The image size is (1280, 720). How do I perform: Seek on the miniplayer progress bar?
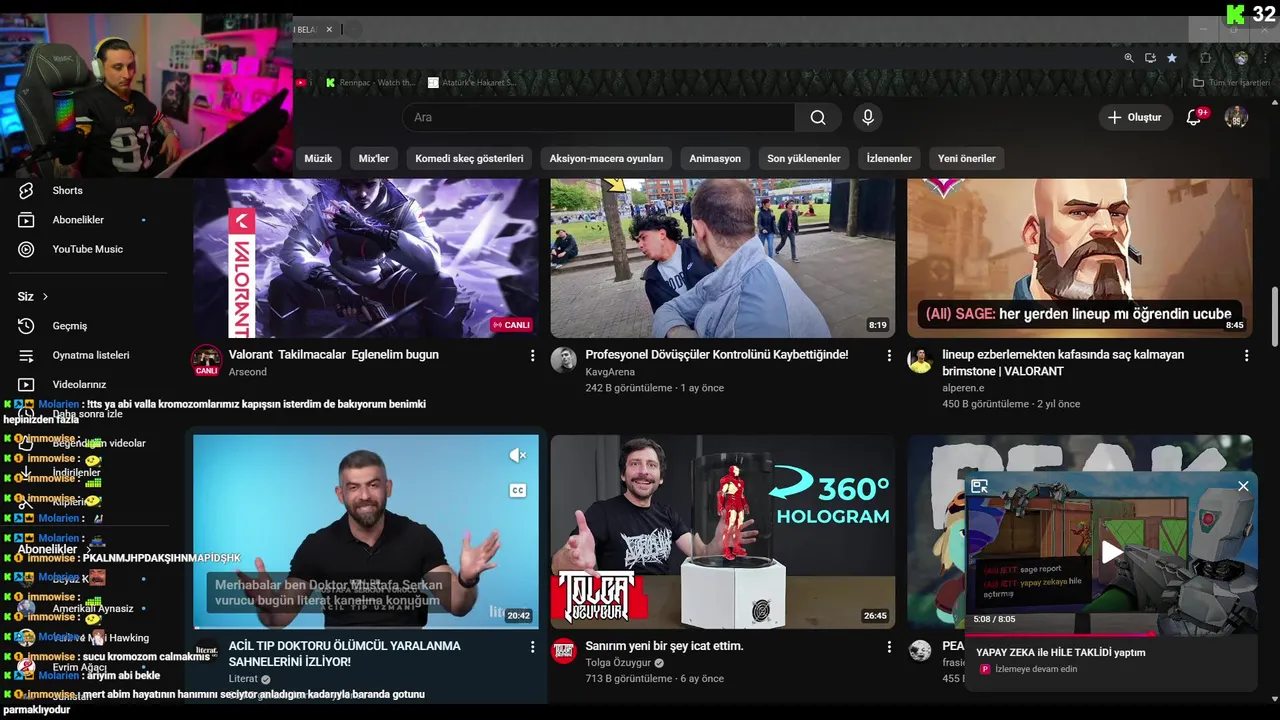coord(1111,634)
